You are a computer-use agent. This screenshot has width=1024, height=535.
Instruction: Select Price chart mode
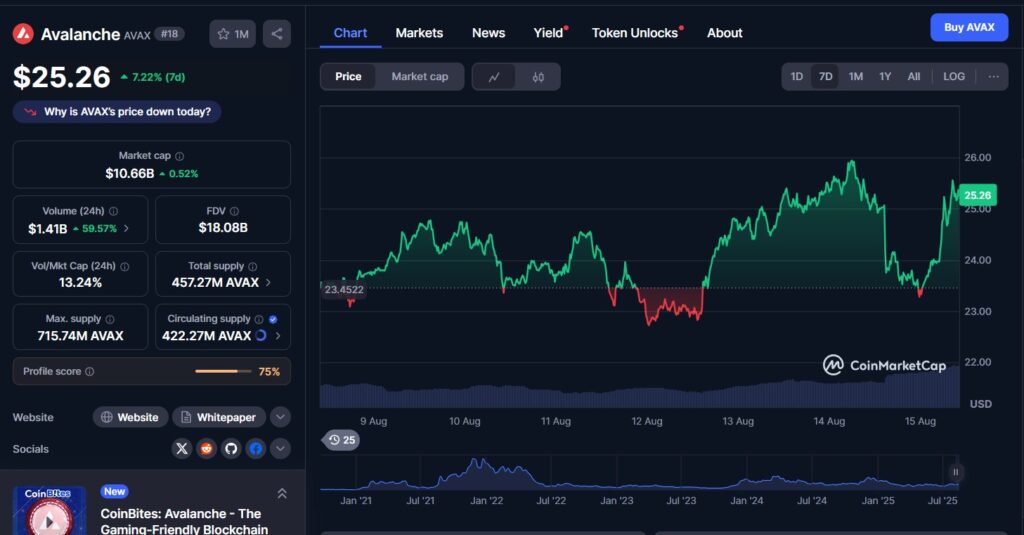pyautogui.click(x=348, y=76)
